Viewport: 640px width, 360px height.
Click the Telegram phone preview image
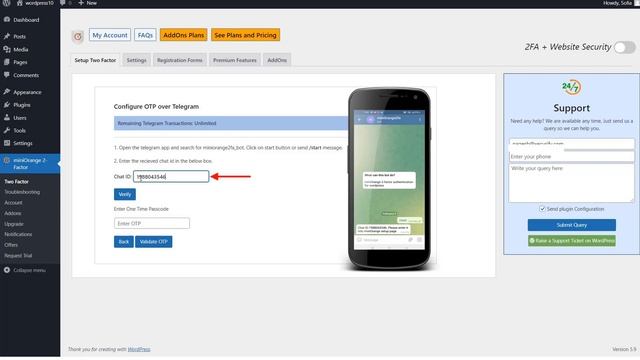click(x=389, y=178)
